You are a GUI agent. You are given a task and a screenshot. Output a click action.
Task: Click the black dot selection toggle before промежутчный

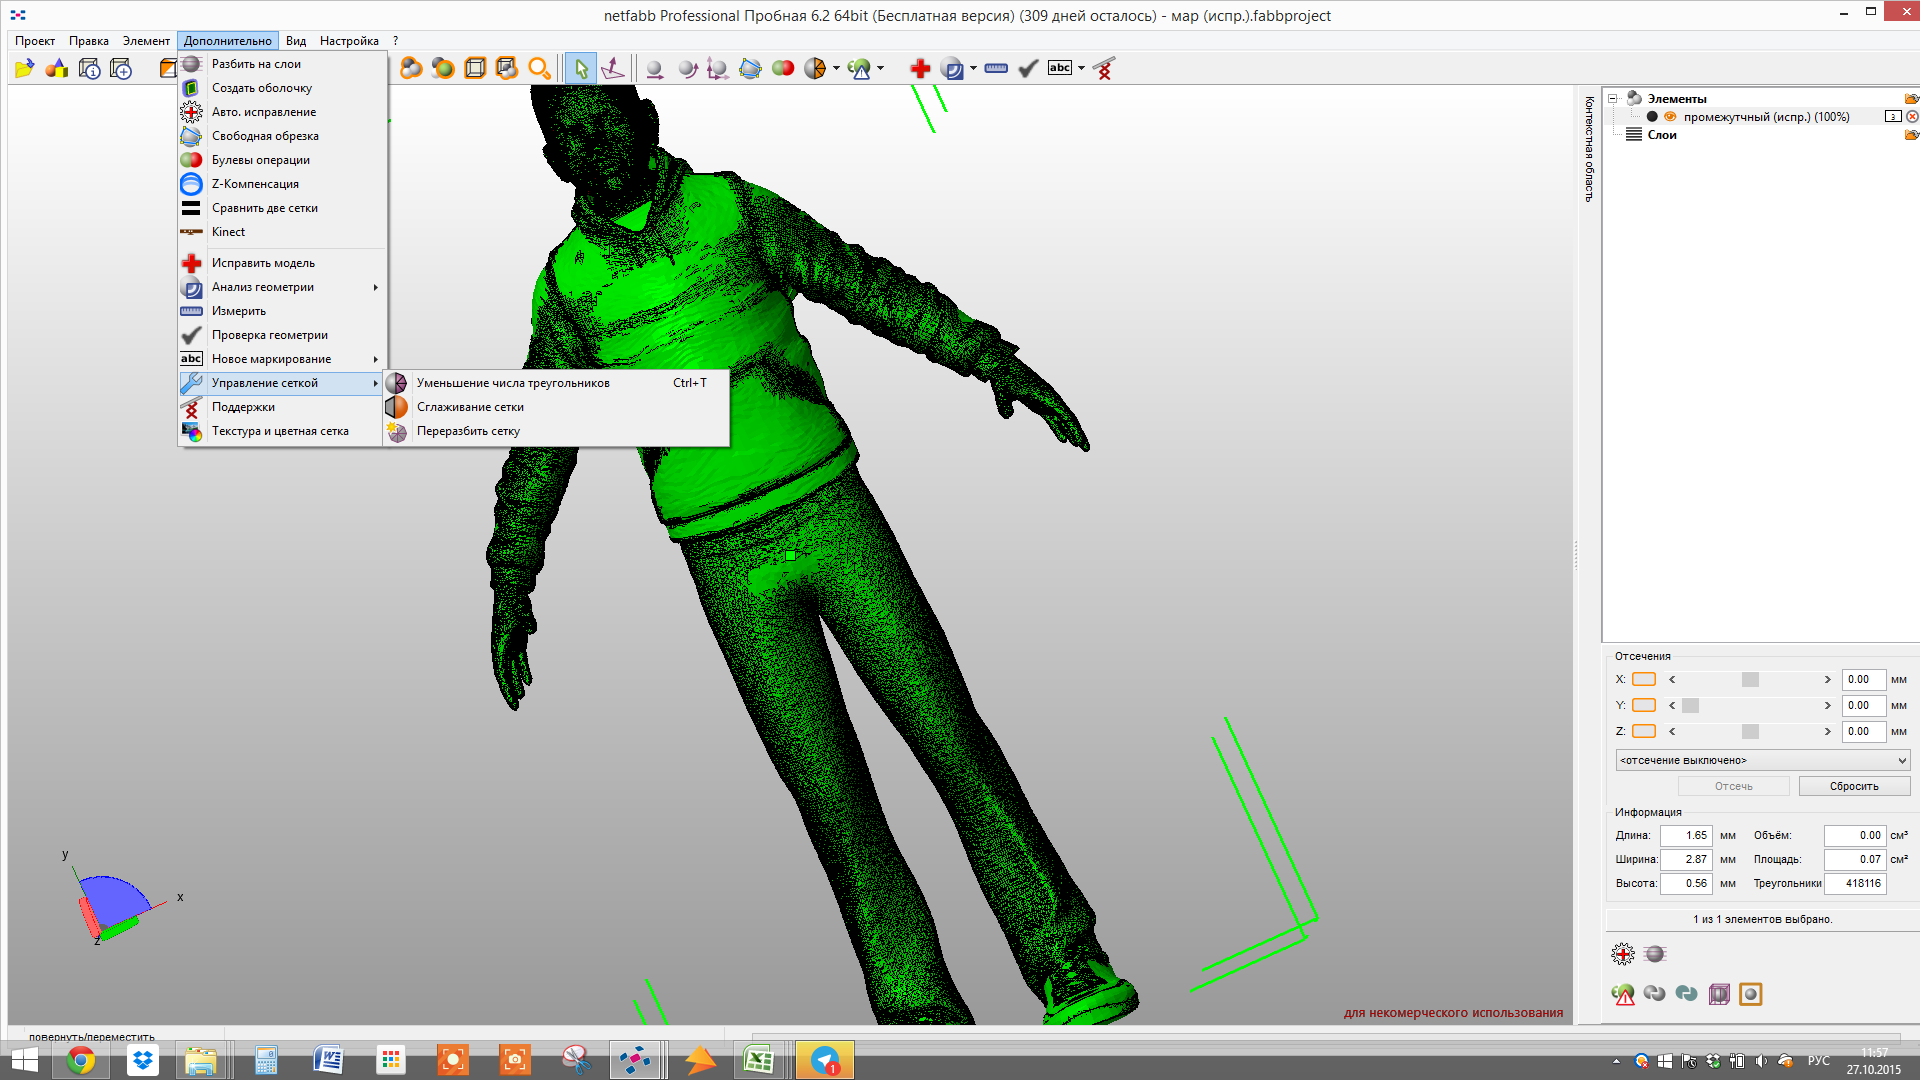(1654, 116)
